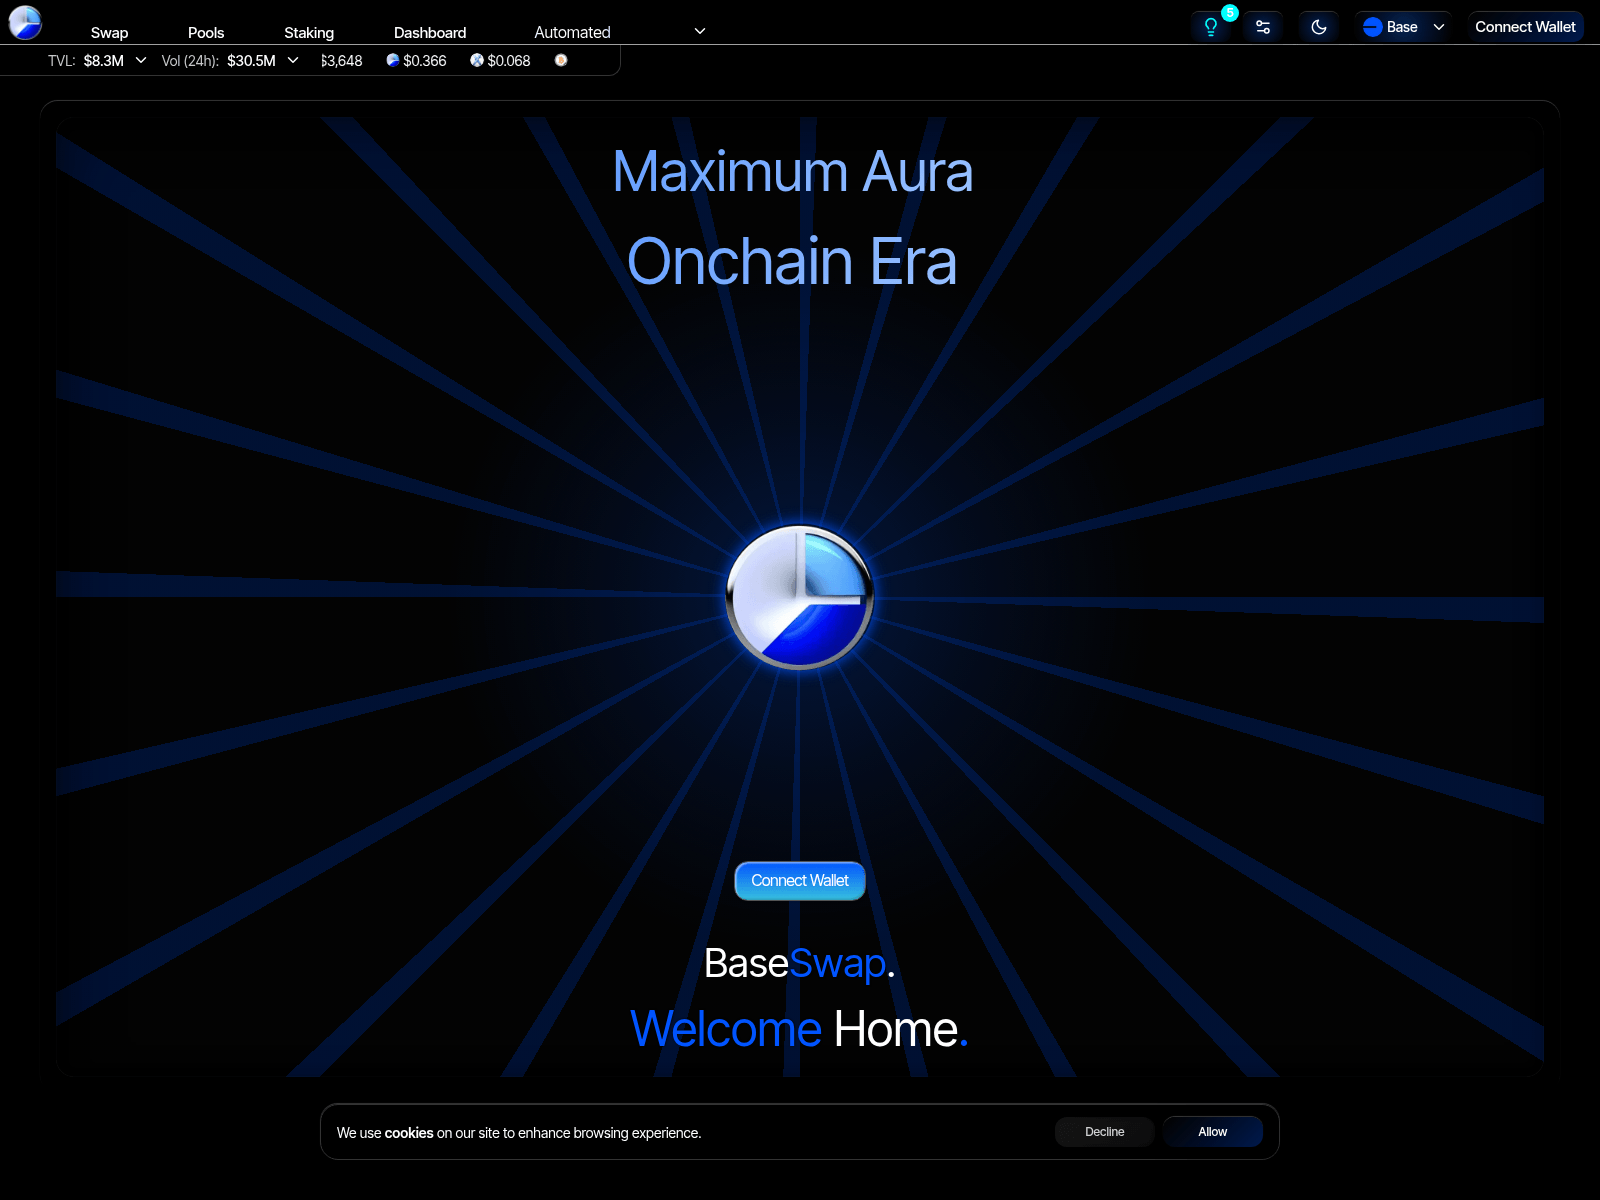The width and height of the screenshot is (1600, 1200).
Task: Click the Maximum Aura heading
Action: click(793, 172)
